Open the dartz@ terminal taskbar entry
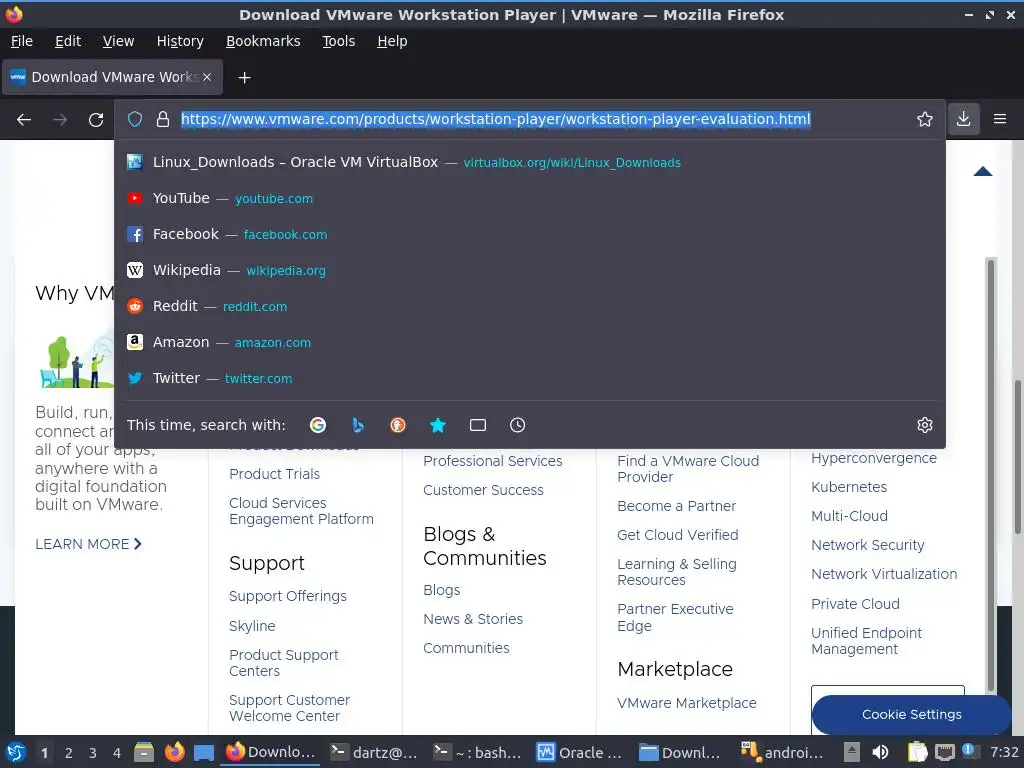Viewport: 1024px width, 768px height. click(x=374, y=753)
